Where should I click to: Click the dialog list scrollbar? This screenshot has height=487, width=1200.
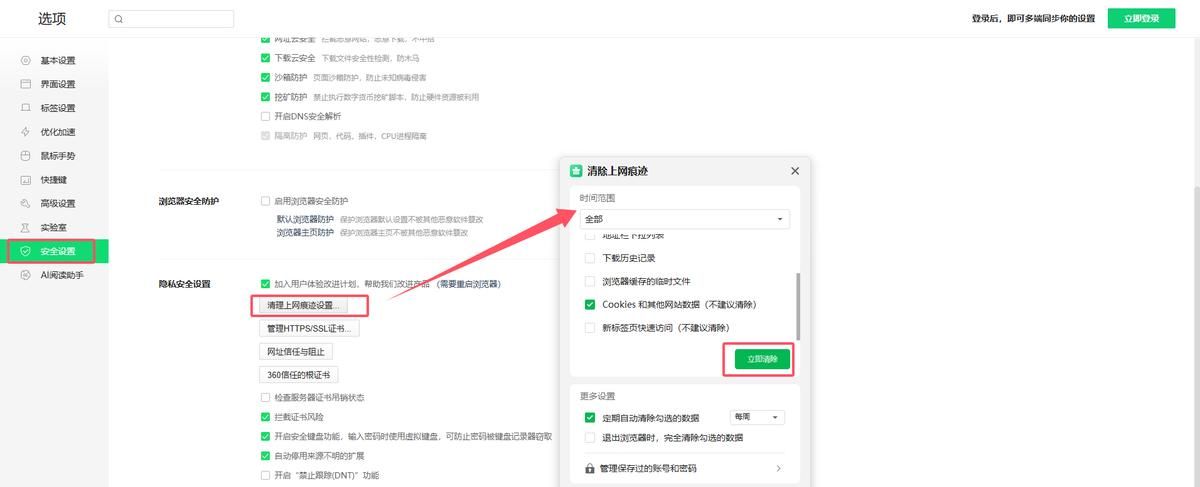coord(798,306)
